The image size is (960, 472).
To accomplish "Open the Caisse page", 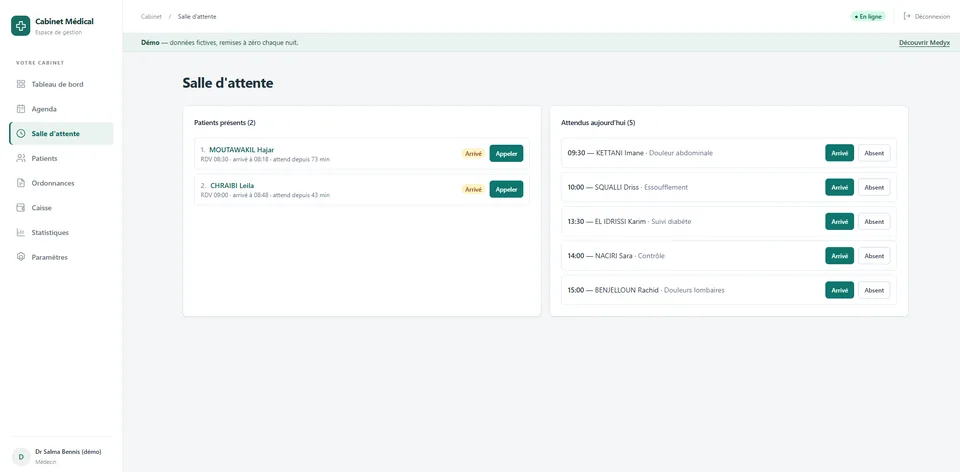I will (x=61, y=208).
